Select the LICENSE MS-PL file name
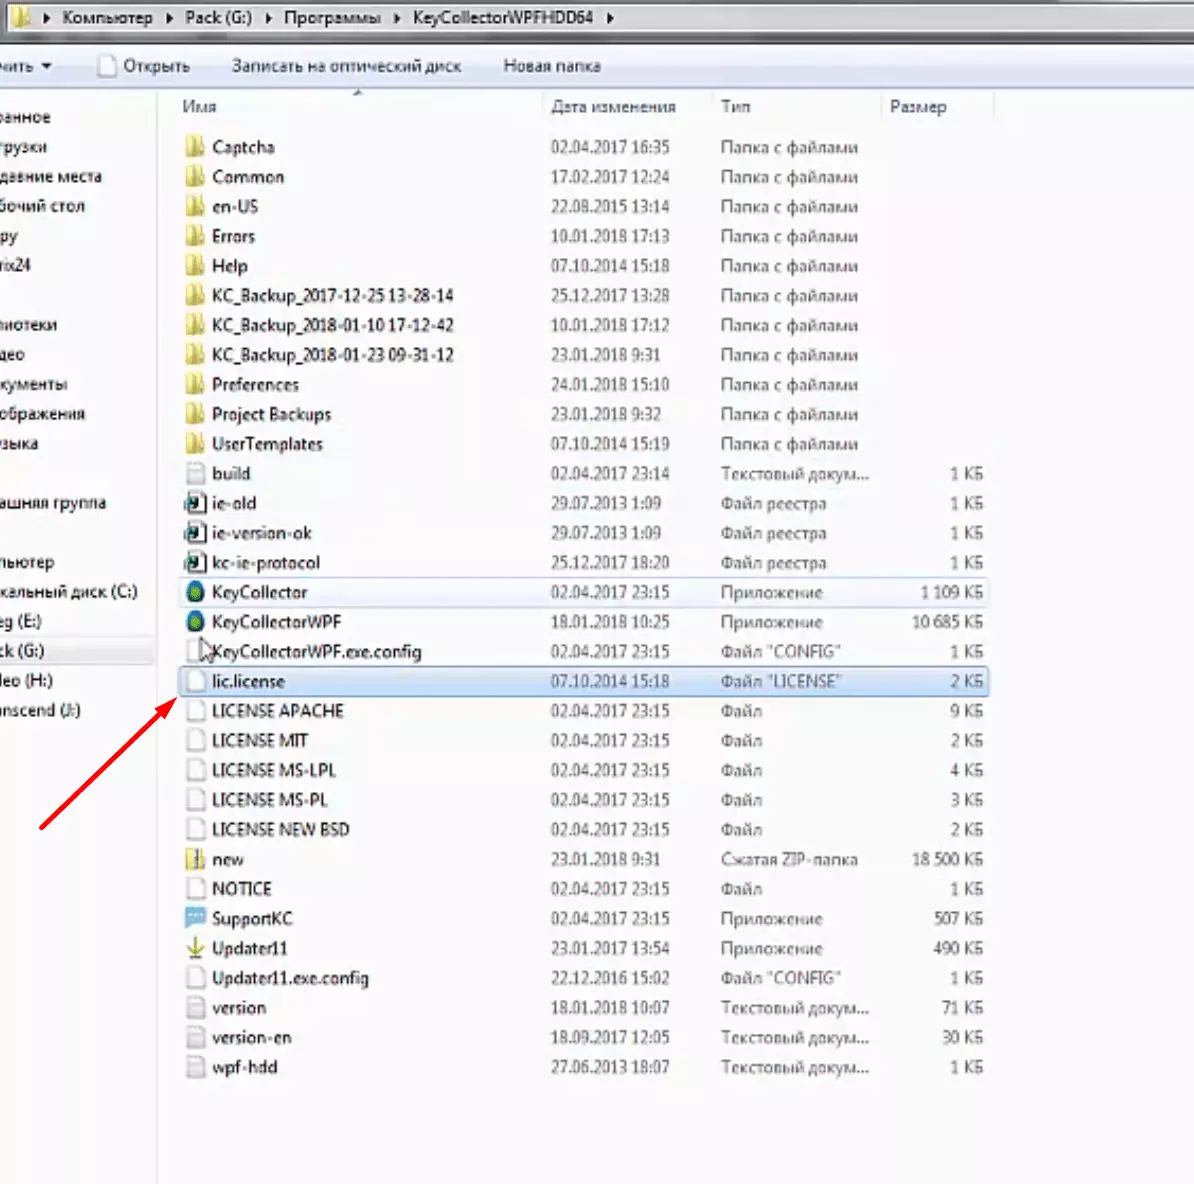This screenshot has width=1194, height=1184. coord(270,800)
